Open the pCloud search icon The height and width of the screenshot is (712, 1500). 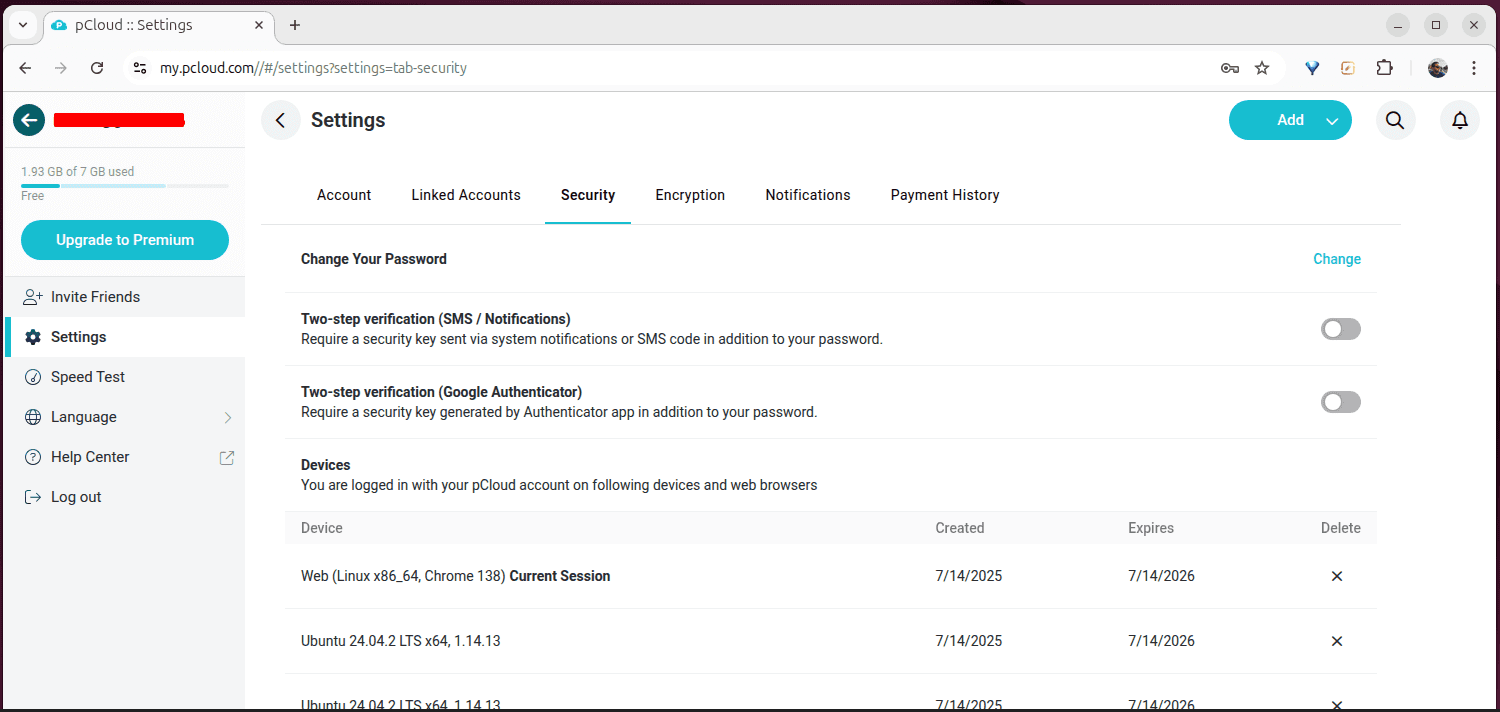pyautogui.click(x=1395, y=120)
